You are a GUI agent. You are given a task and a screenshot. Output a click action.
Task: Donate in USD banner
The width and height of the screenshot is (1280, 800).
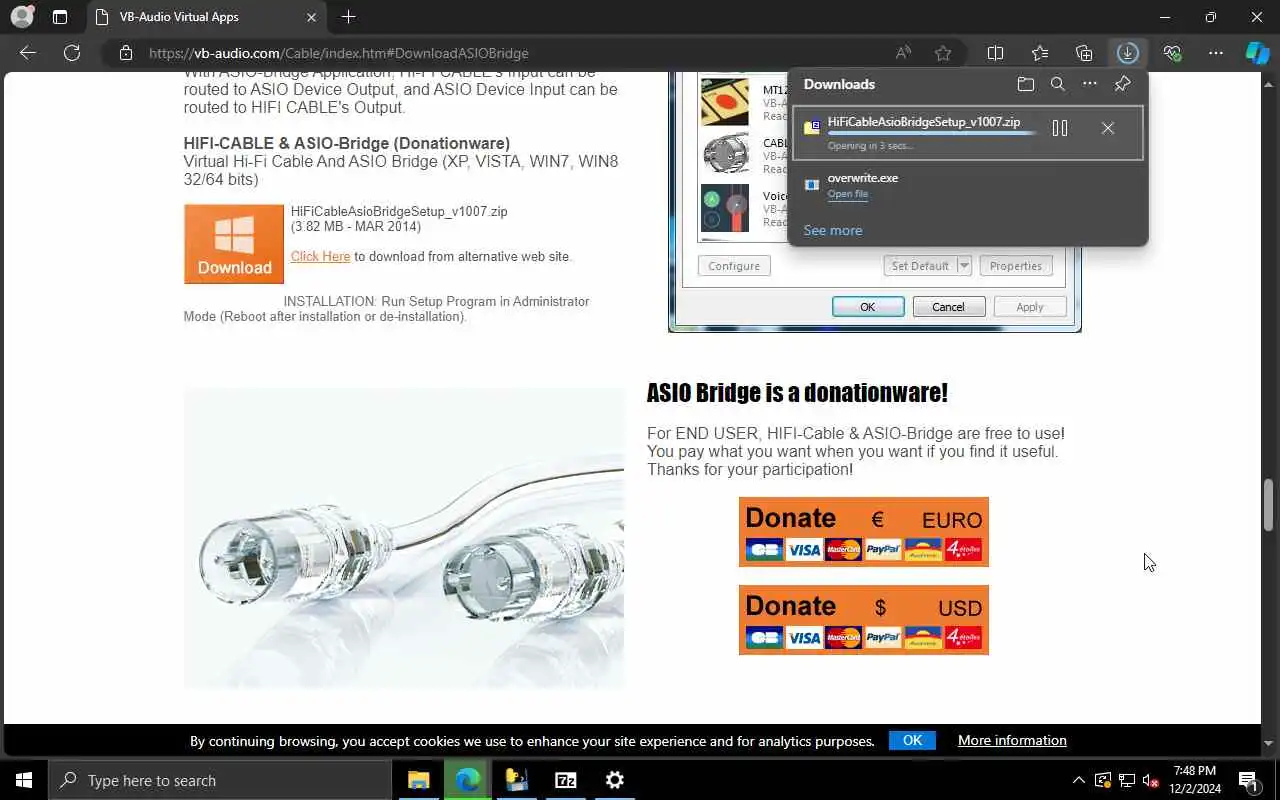[864, 620]
